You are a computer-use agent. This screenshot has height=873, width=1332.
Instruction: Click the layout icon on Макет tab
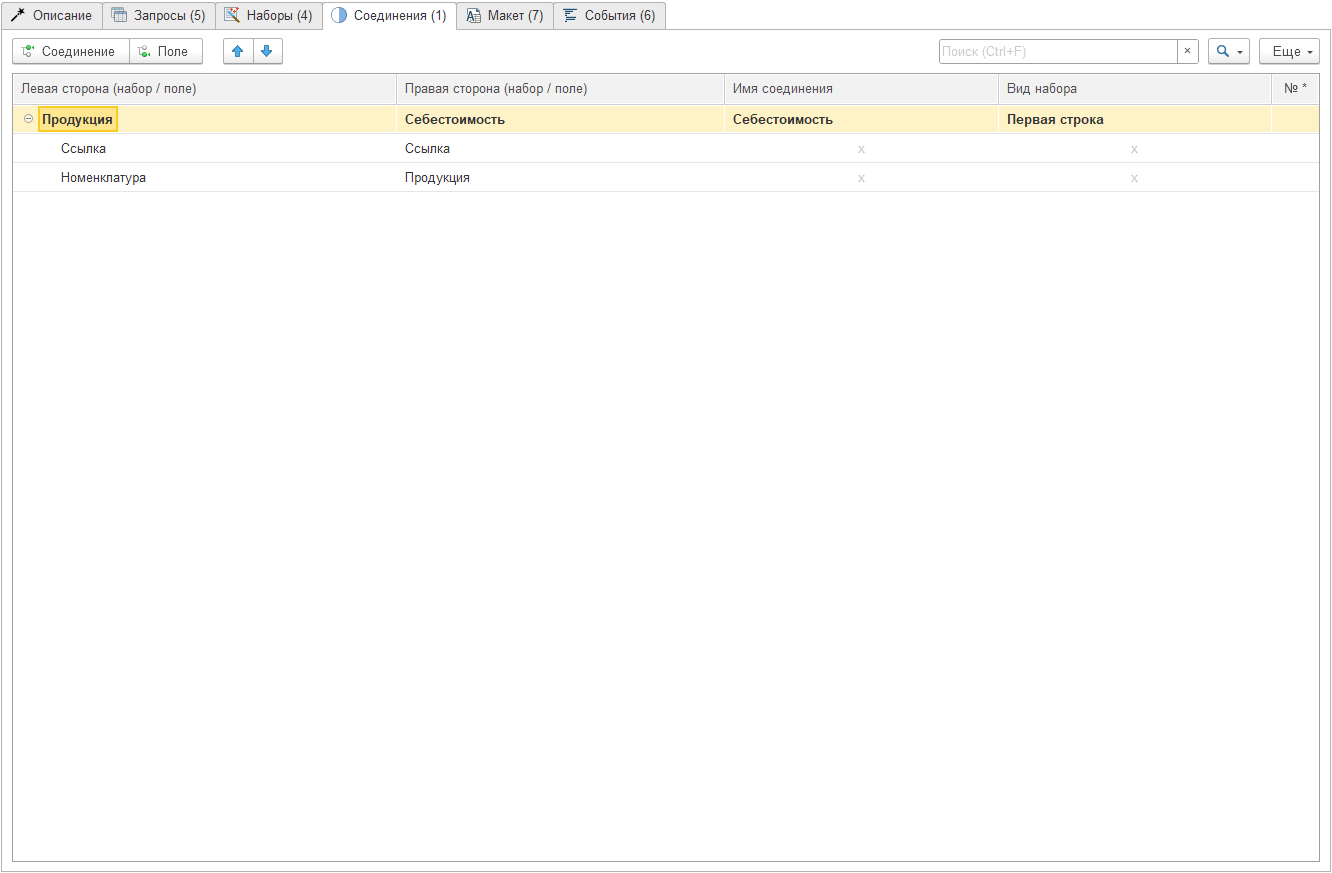[x=473, y=15]
